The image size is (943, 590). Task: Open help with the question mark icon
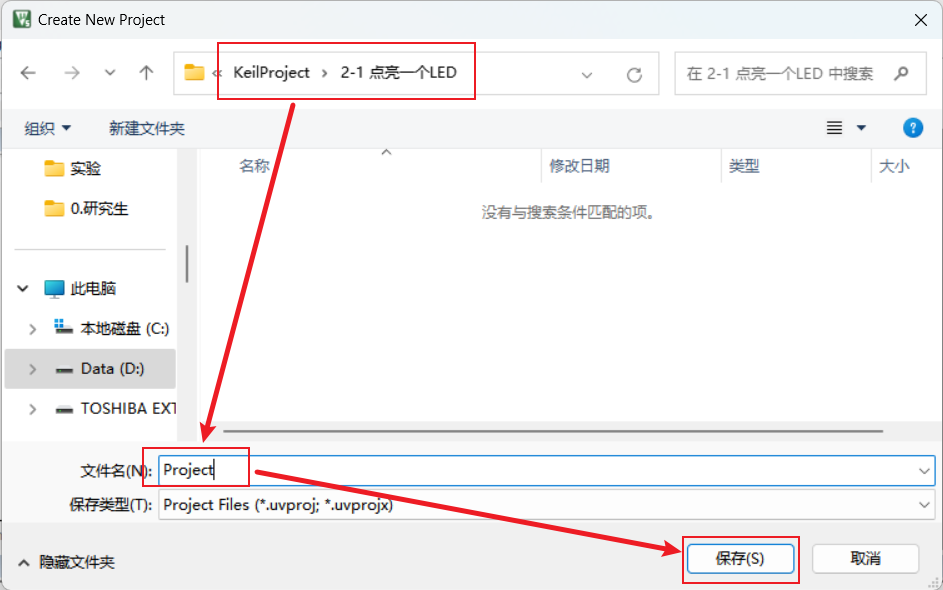(912, 128)
